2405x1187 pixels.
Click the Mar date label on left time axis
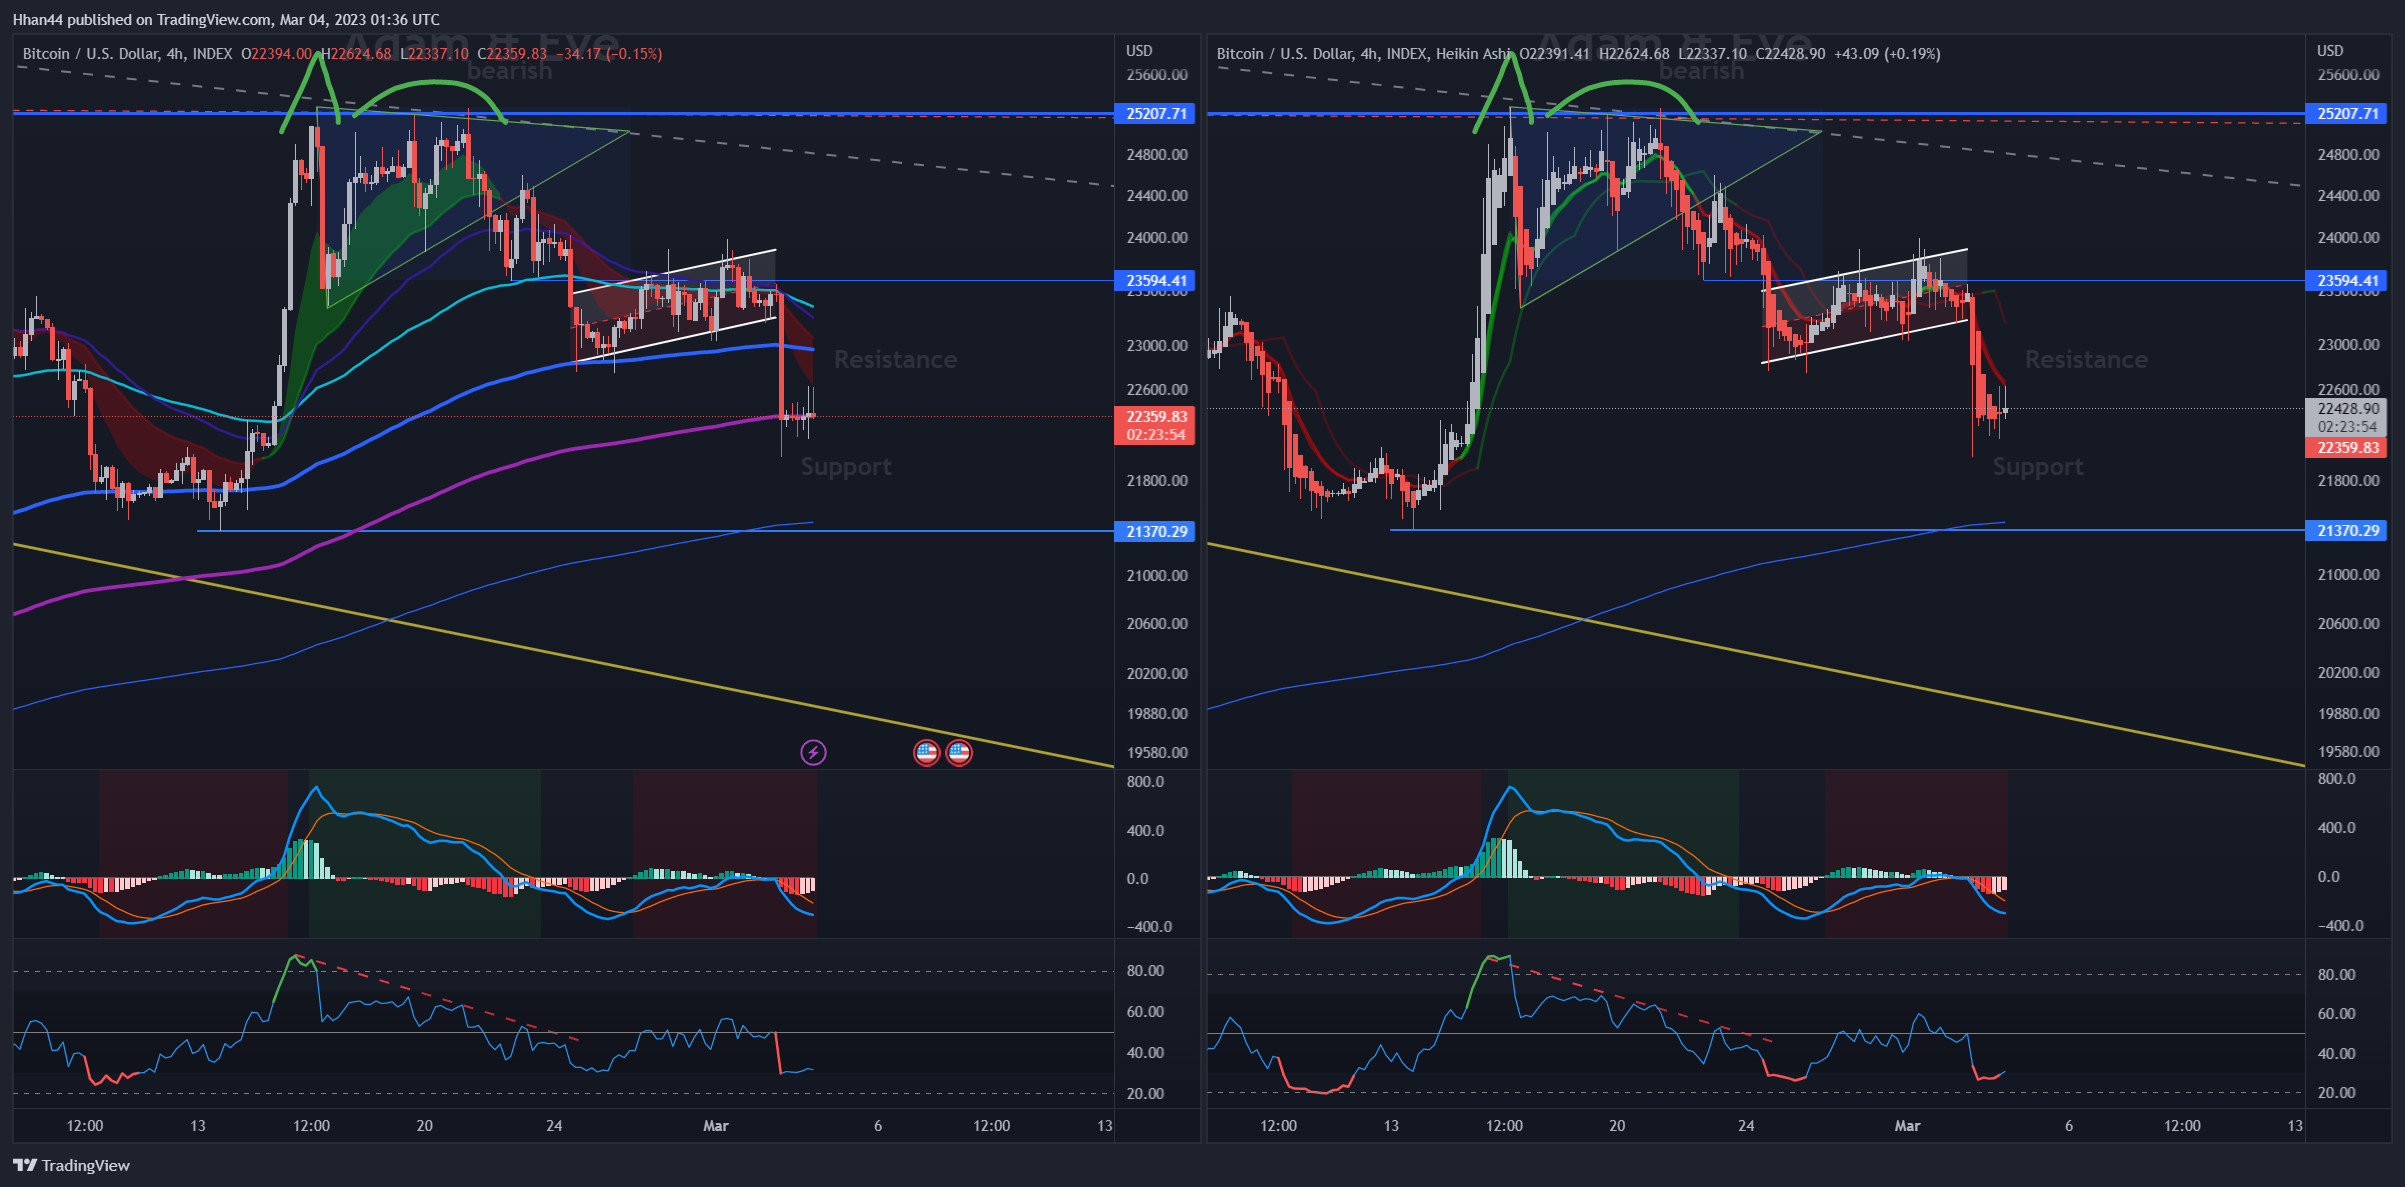click(x=716, y=1126)
